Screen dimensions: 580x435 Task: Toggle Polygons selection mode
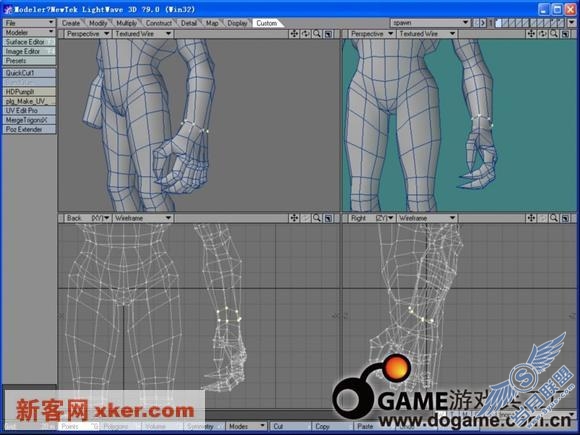(x=115, y=426)
